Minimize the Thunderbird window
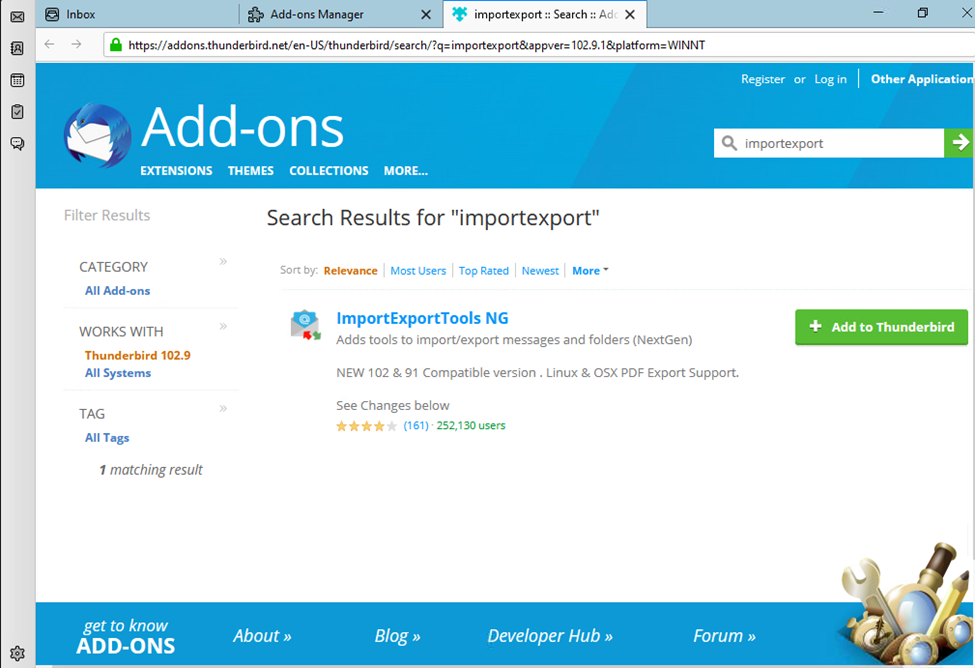This screenshot has height=668, width=975. coord(879,12)
